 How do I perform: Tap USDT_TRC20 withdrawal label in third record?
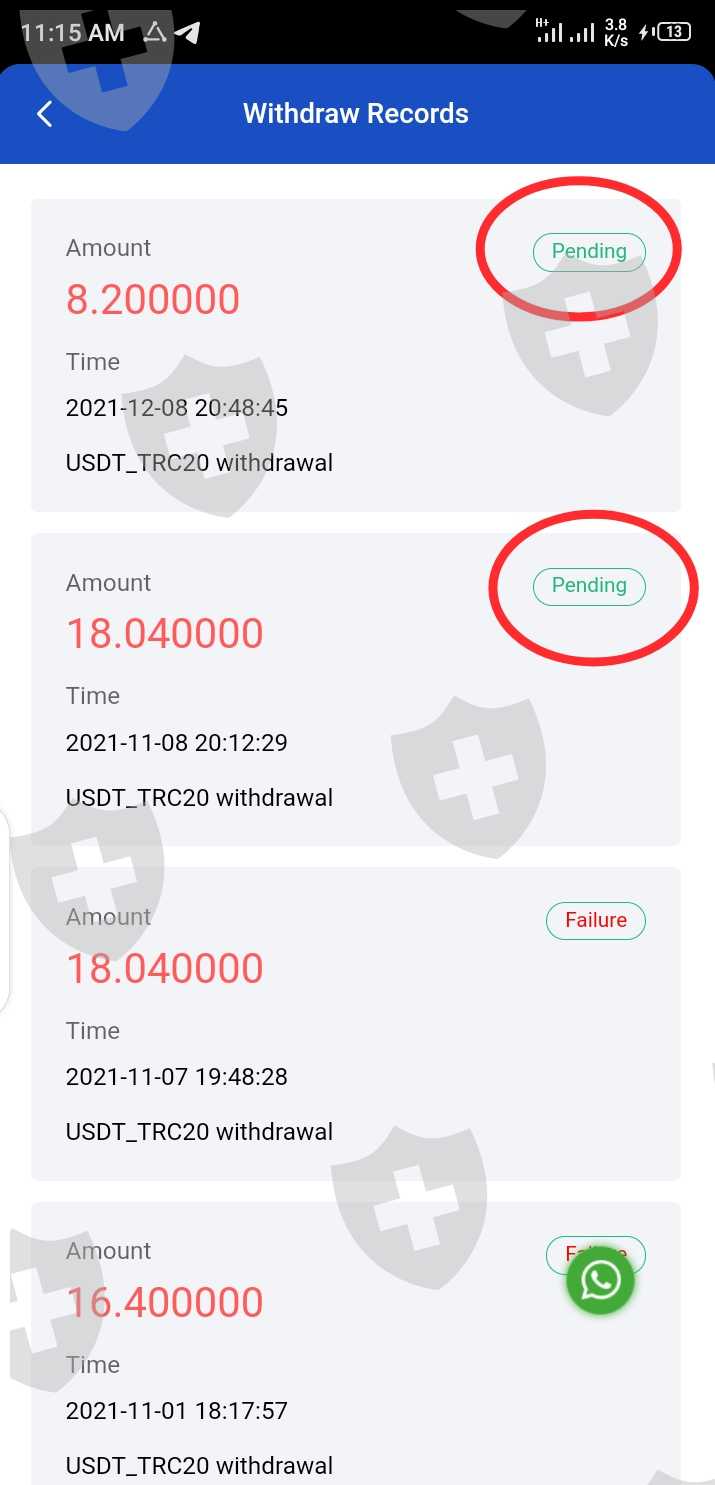tap(199, 1132)
